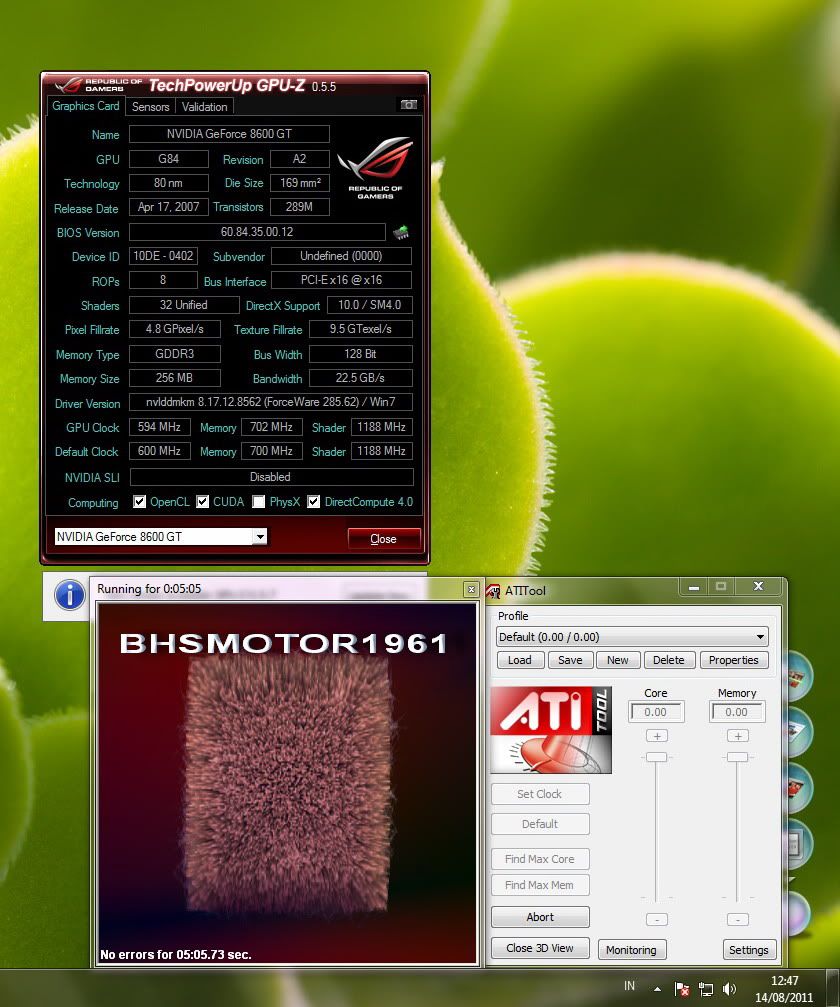Open the Sensors tab
840x1007 pixels.
click(x=150, y=107)
